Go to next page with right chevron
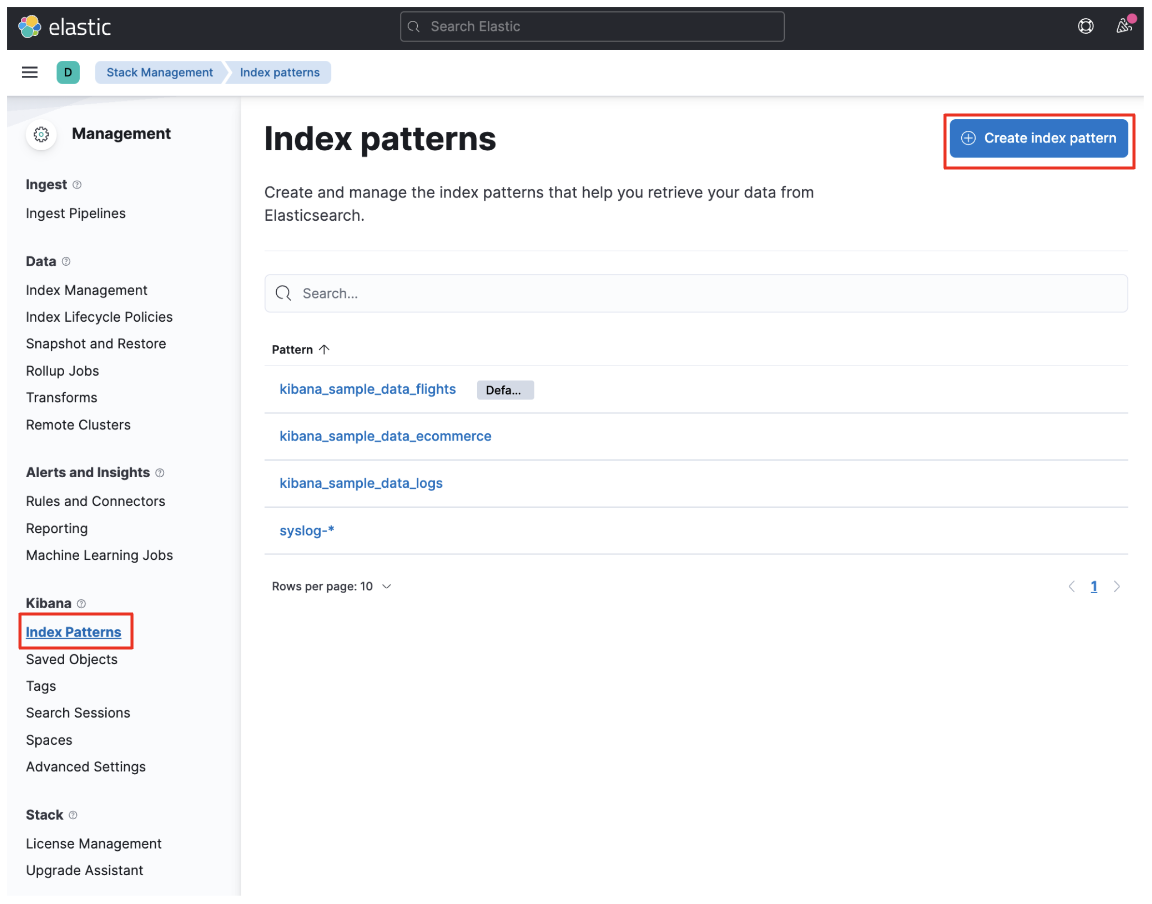The height and width of the screenshot is (904, 1152). [1117, 586]
